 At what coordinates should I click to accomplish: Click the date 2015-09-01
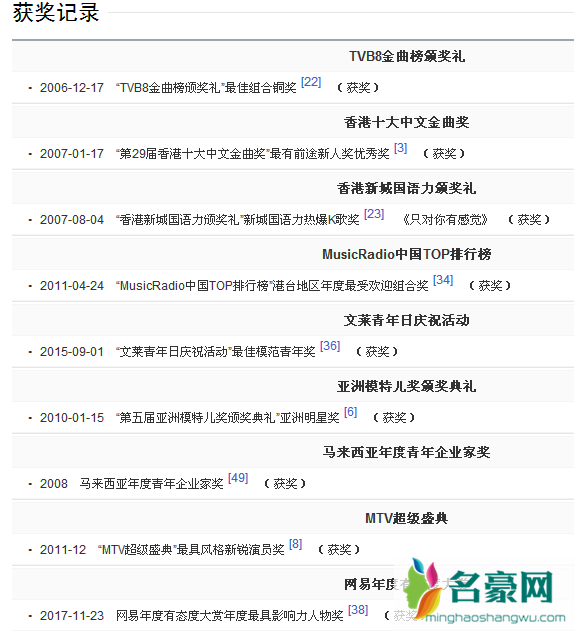coord(72,352)
